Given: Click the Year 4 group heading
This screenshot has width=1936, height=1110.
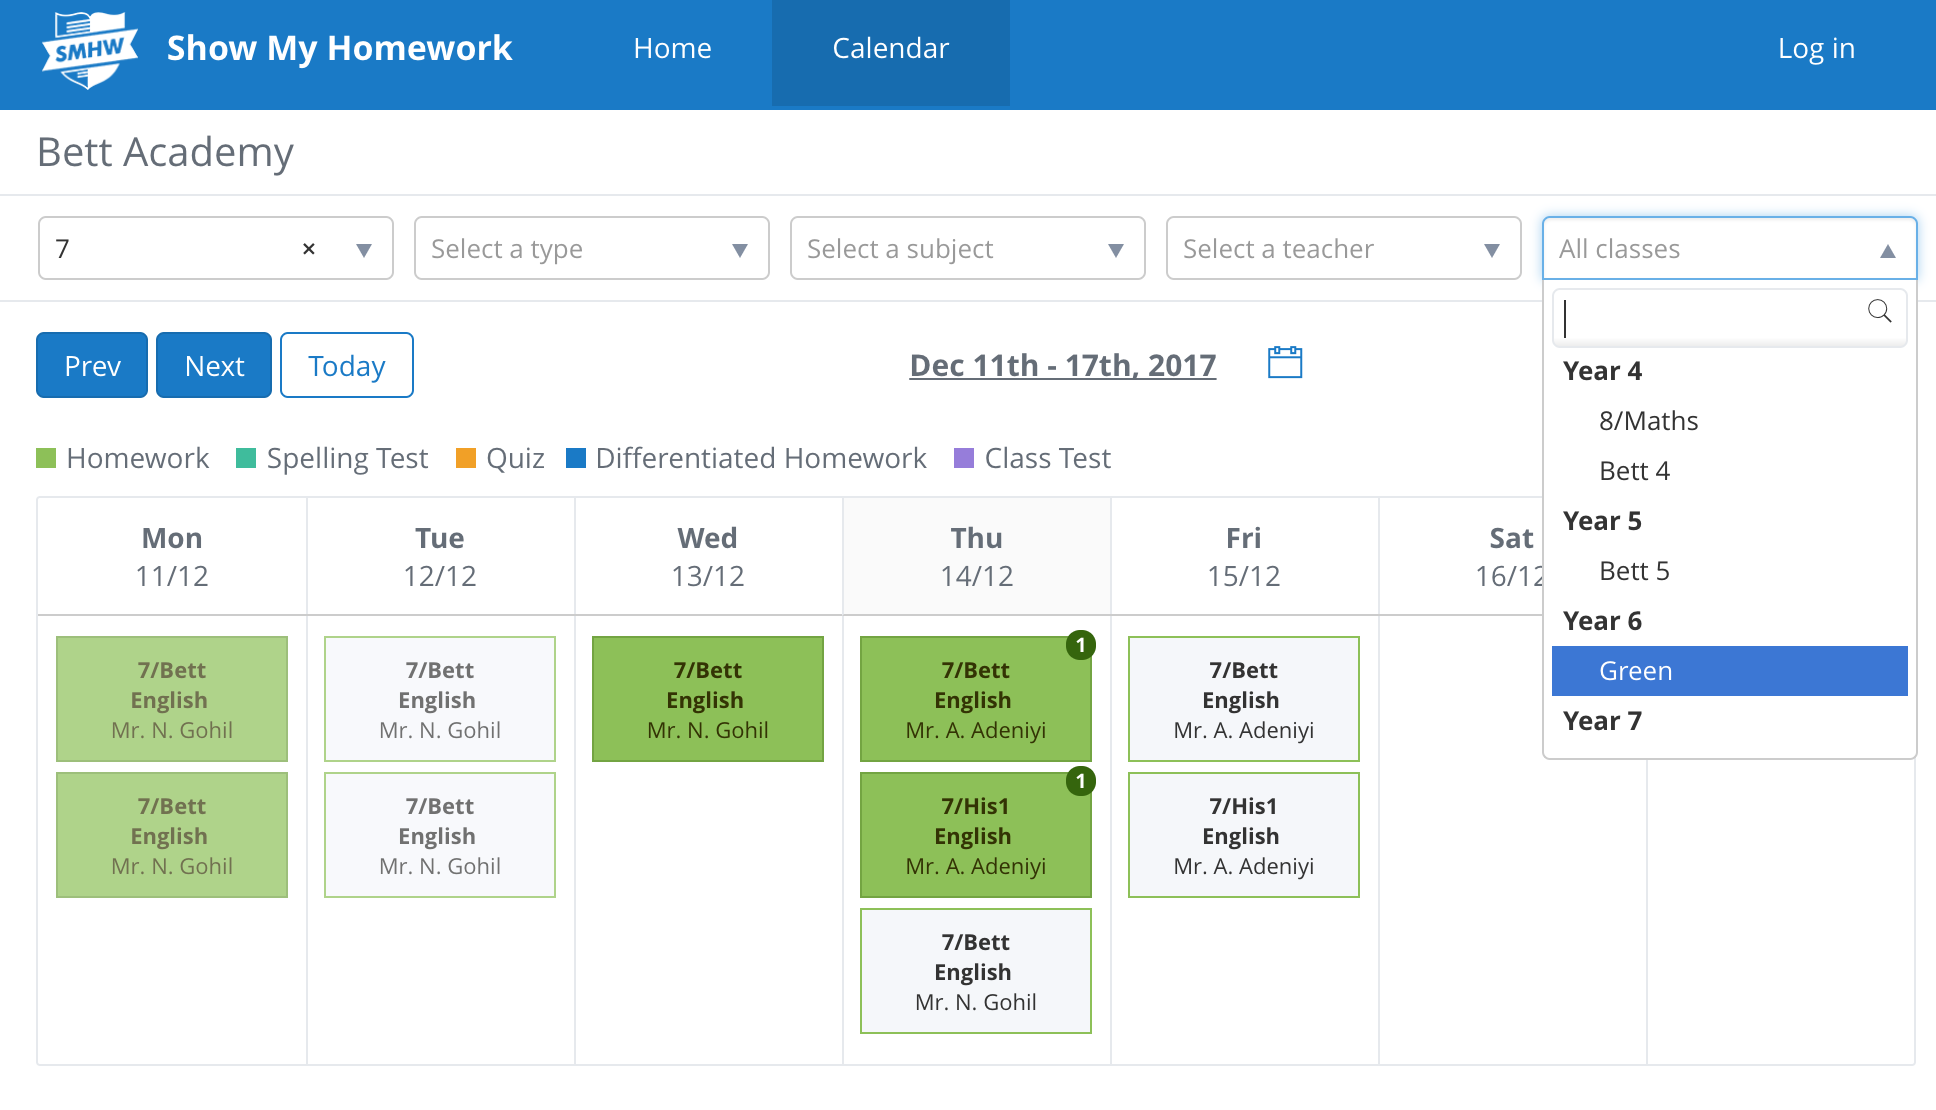Looking at the screenshot, I should 1602,371.
